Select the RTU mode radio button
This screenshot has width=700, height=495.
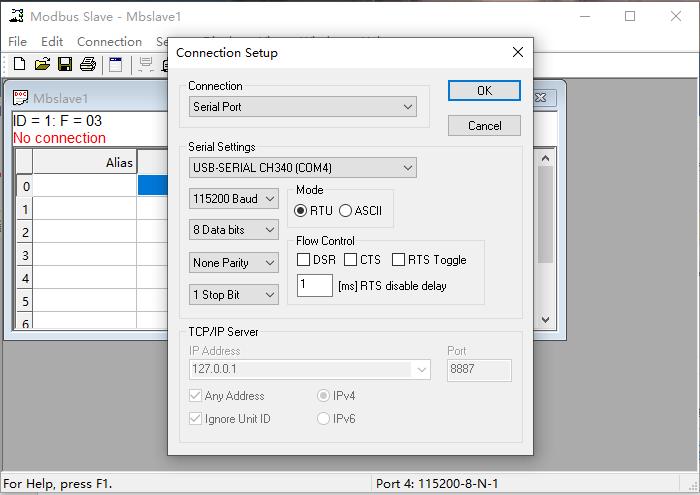301,211
